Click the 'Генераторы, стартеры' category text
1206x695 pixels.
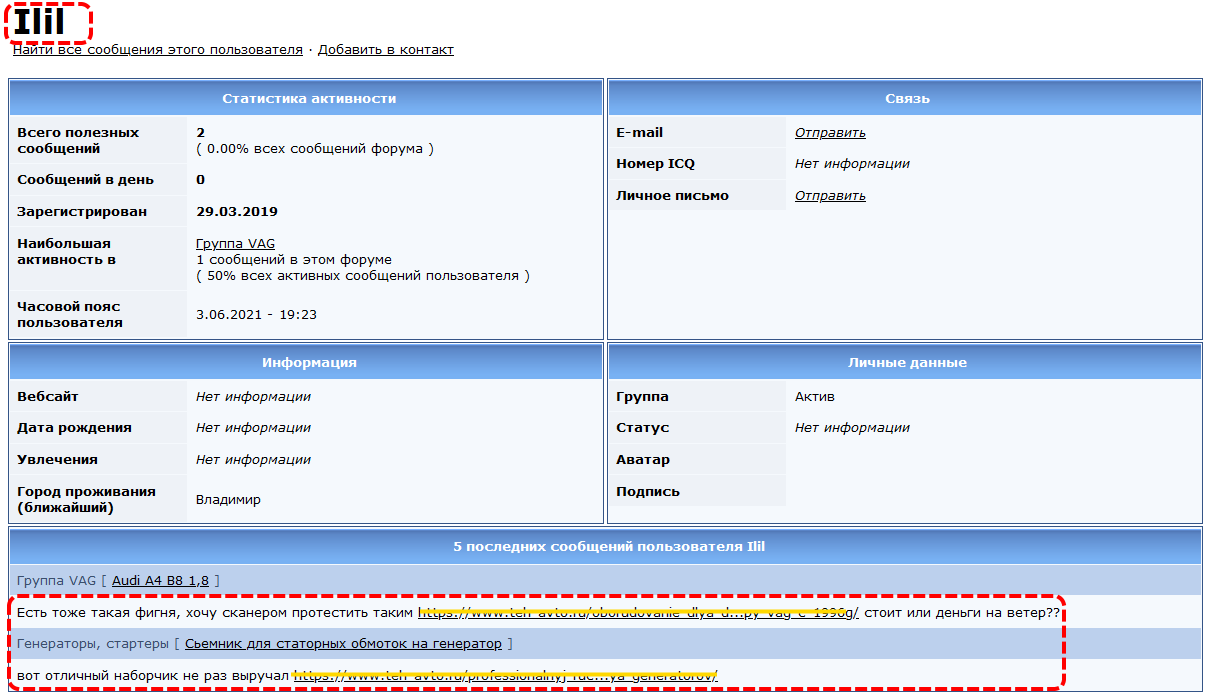(93, 643)
